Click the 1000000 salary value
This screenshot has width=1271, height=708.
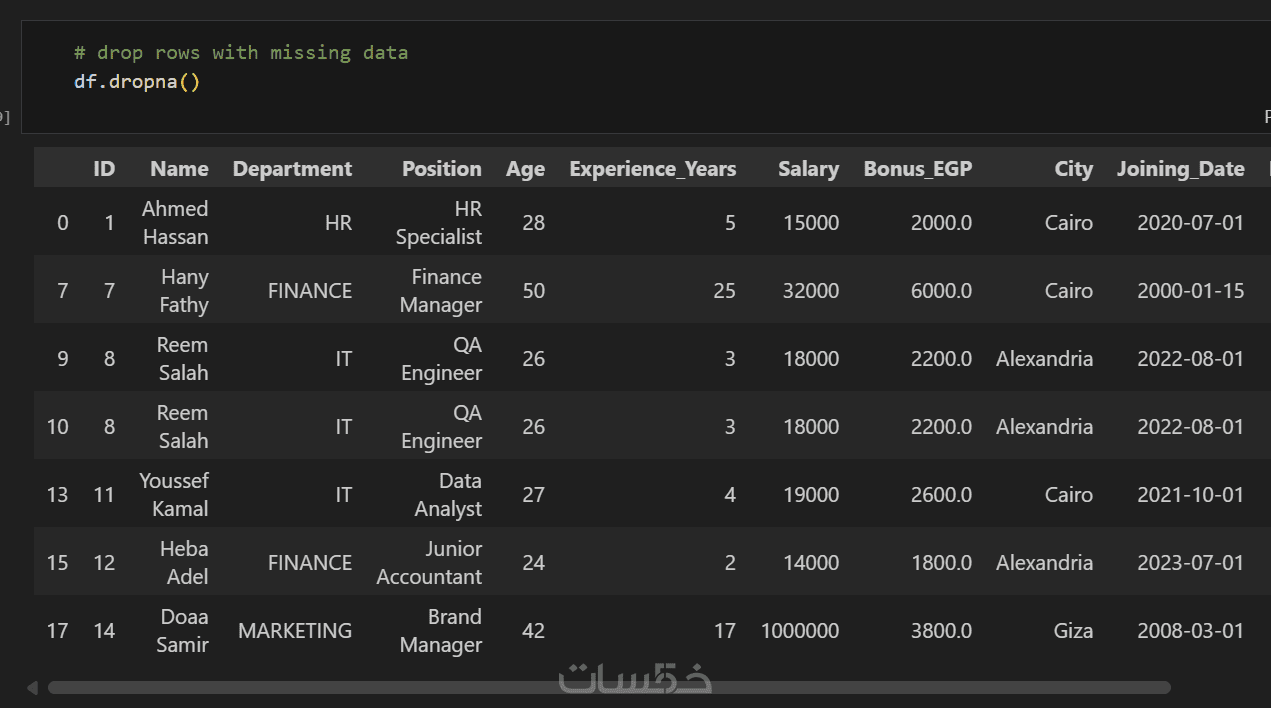tap(799, 631)
